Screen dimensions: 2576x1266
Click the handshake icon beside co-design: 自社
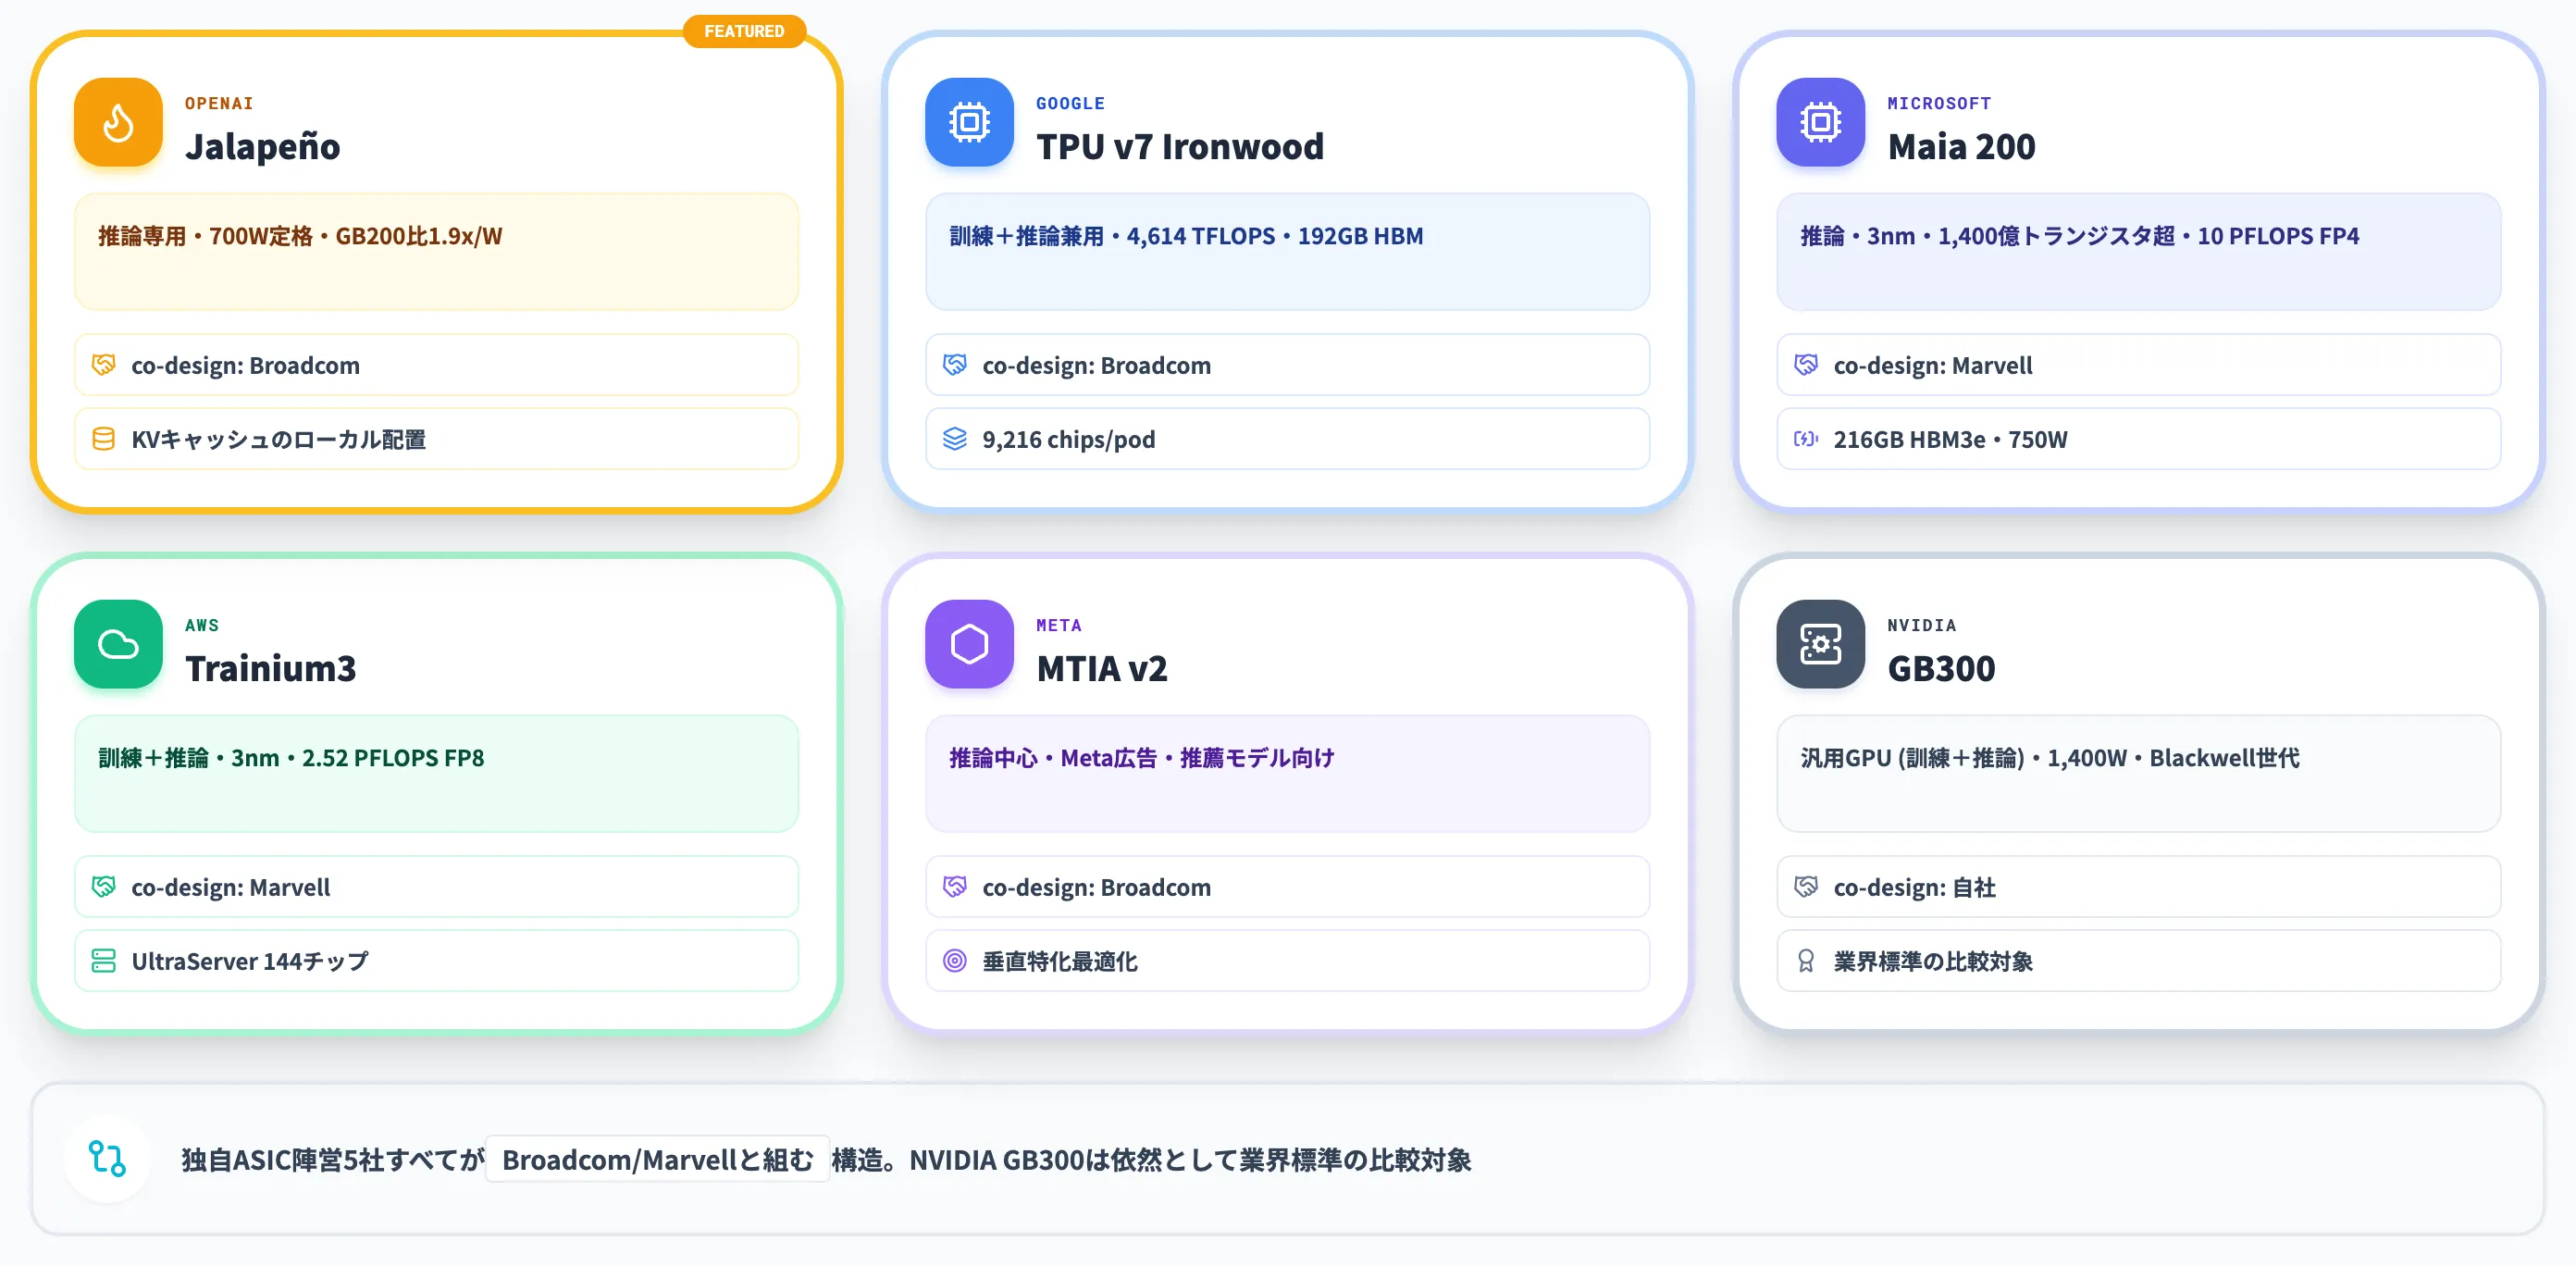1806,887
